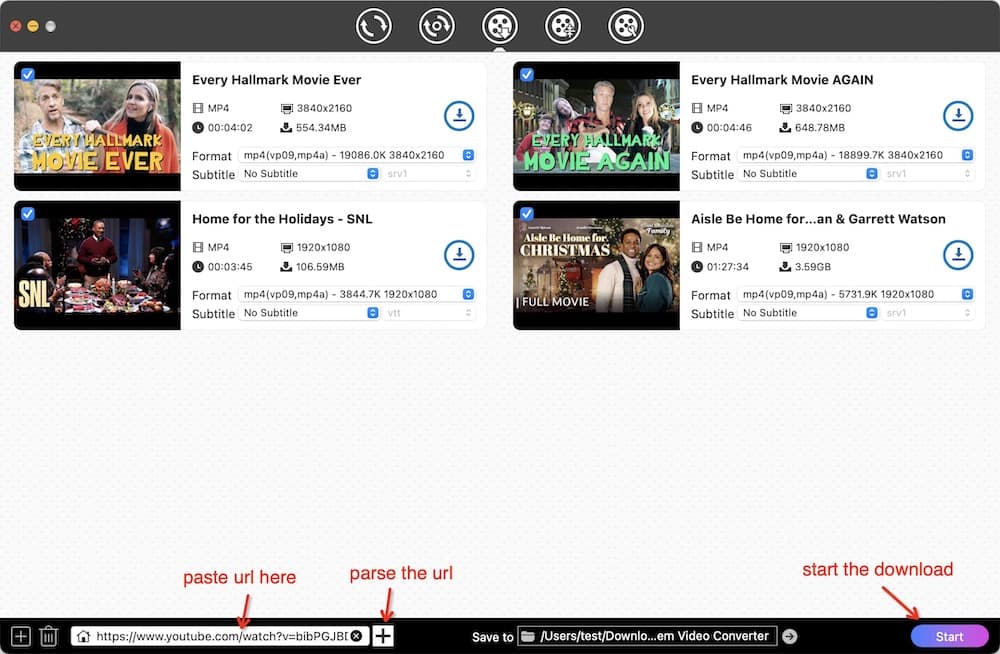
Task: Parse the URL with the plus button
Action: [383, 635]
